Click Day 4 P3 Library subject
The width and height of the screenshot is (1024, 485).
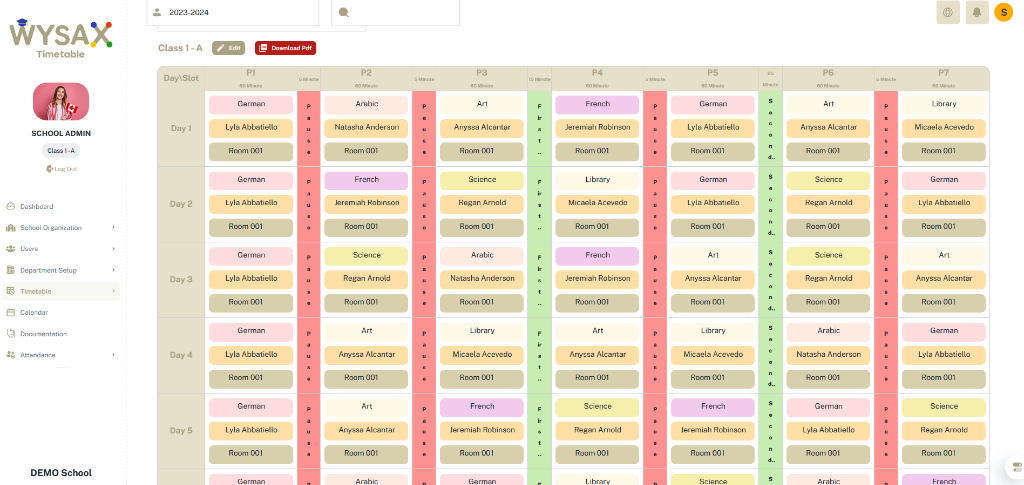point(482,332)
